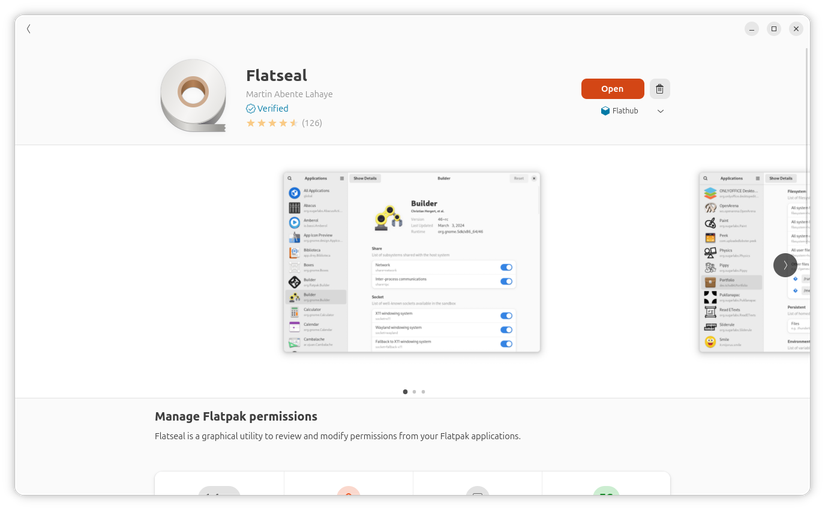Screen dimensions: 825x510
Task: Expand the Flathub source dropdown
Action: click(x=660, y=111)
